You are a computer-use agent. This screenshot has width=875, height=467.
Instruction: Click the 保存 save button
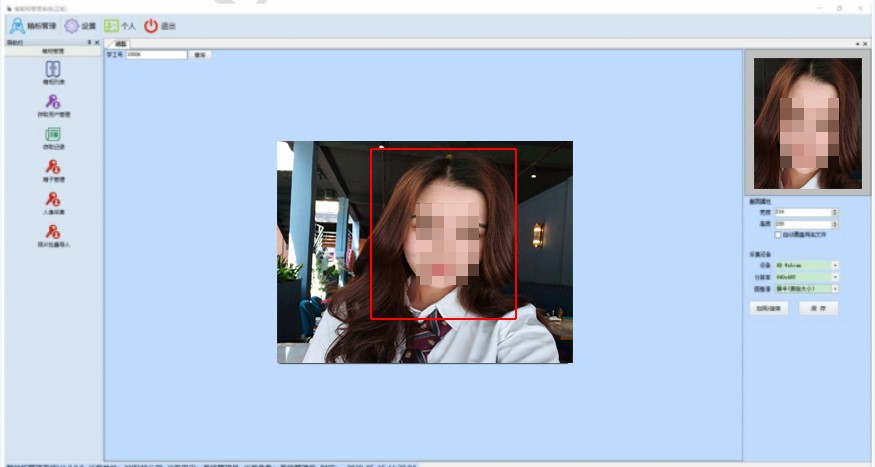coord(818,309)
